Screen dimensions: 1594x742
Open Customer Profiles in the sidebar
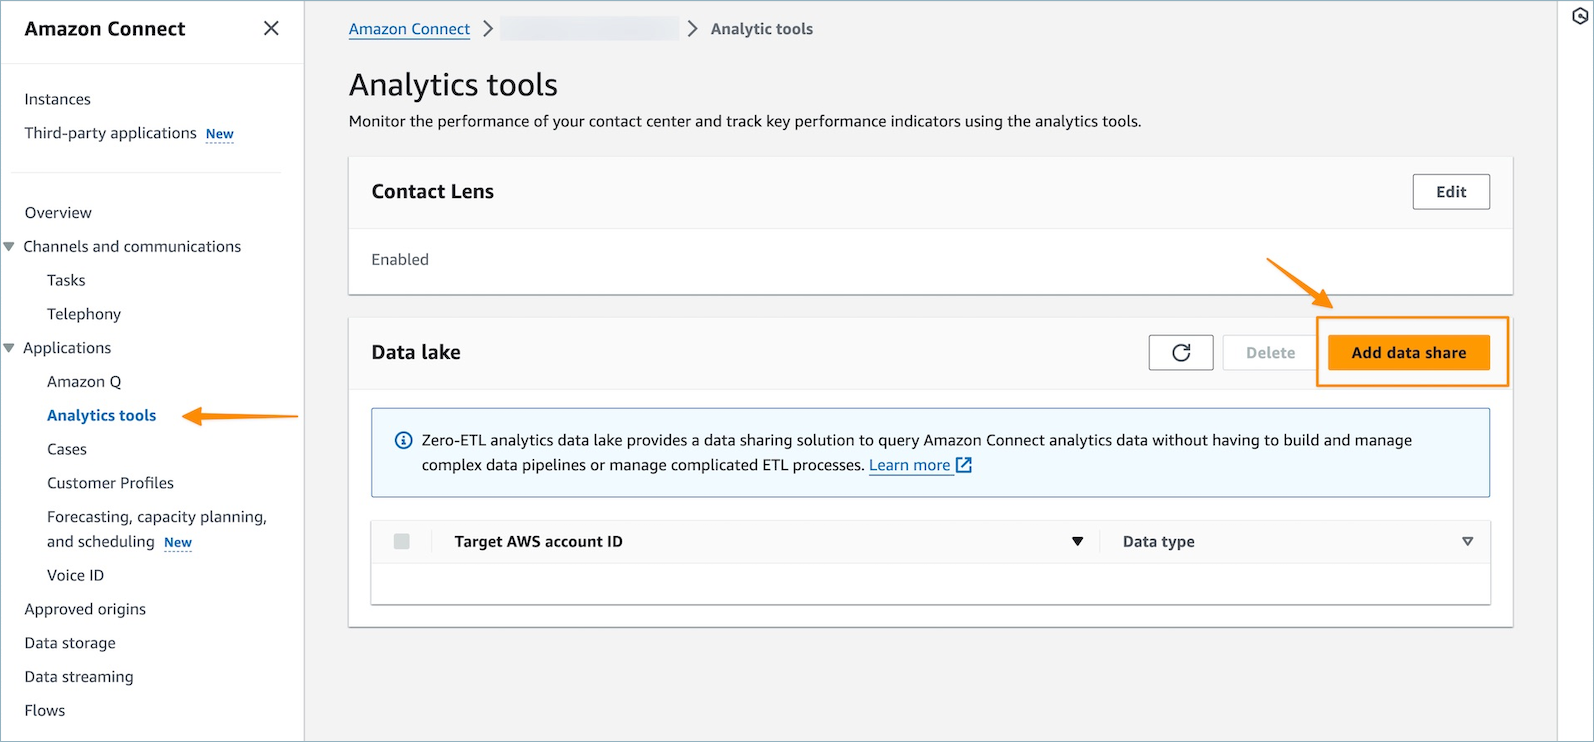(110, 483)
